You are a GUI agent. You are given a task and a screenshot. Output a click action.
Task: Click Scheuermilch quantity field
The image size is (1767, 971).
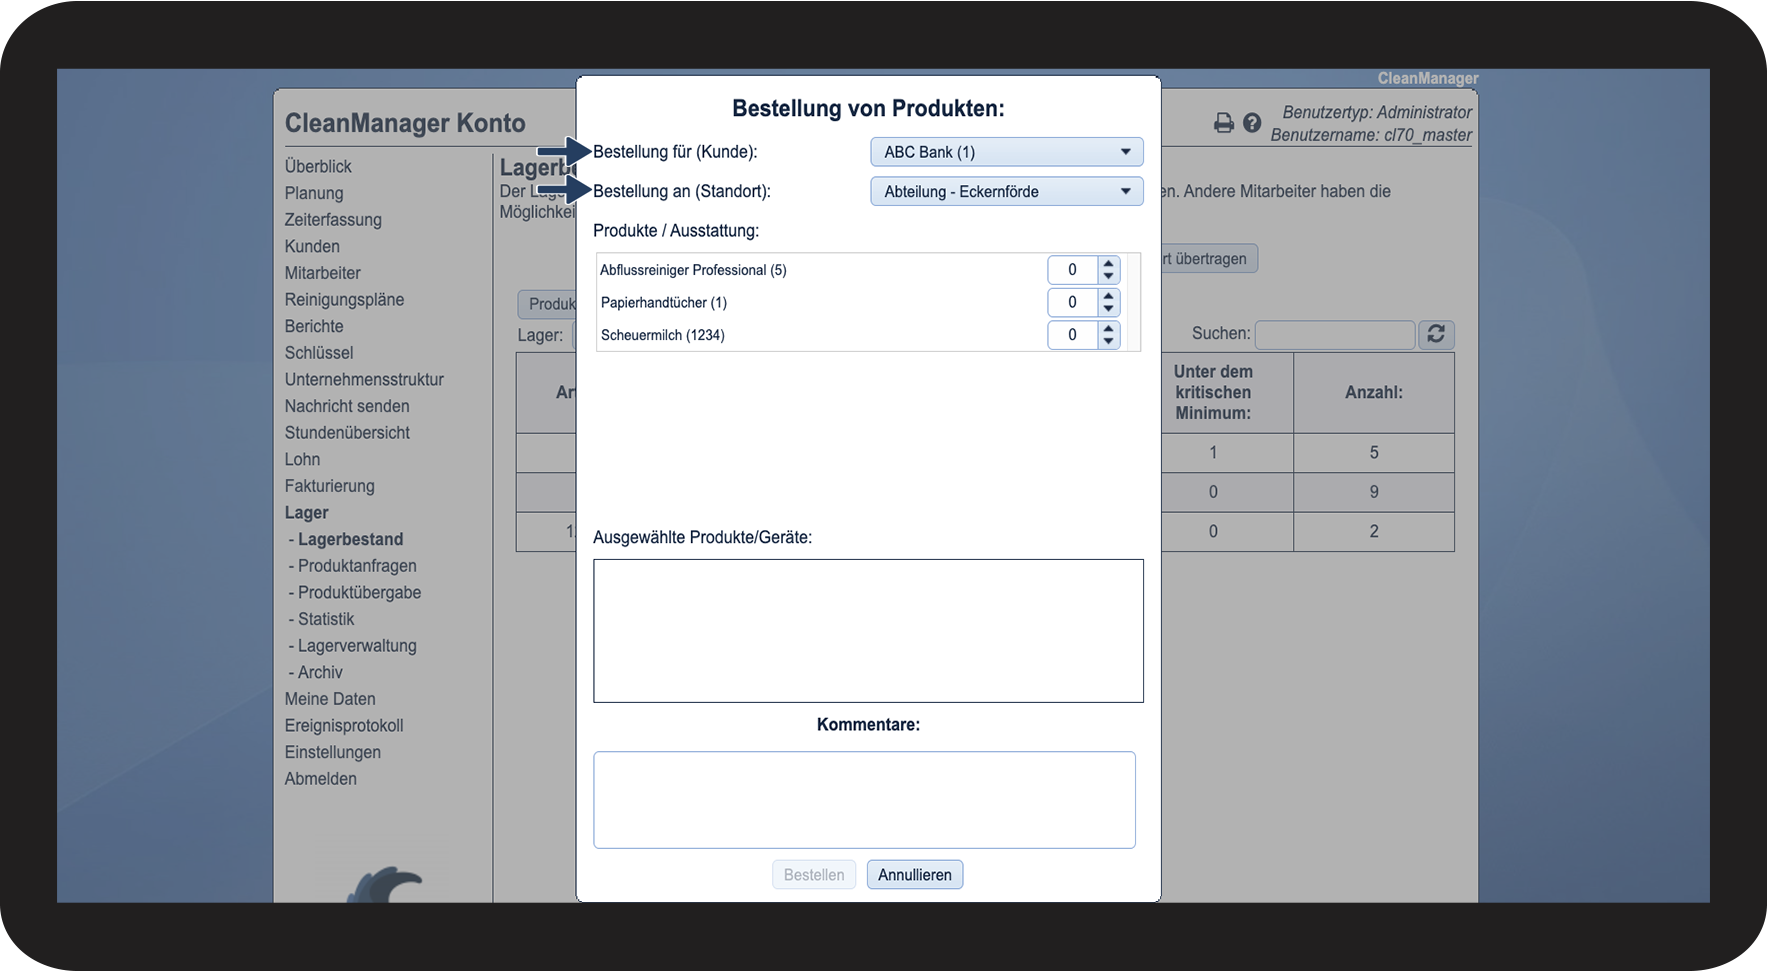1073,335
